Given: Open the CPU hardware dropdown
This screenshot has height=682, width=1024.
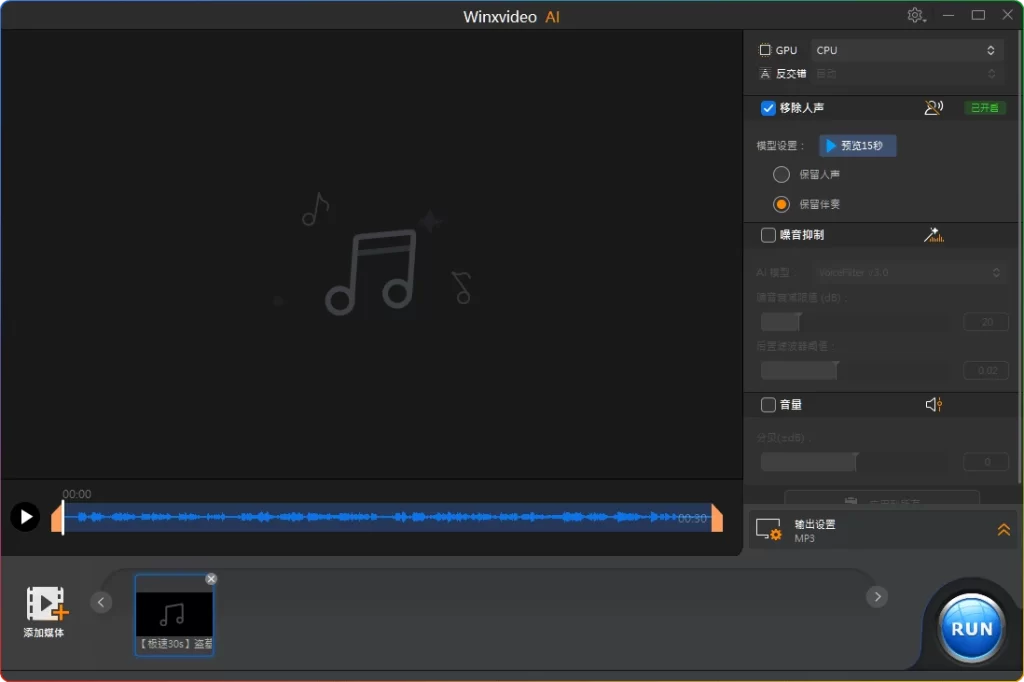Looking at the screenshot, I should (x=906, y=50).
